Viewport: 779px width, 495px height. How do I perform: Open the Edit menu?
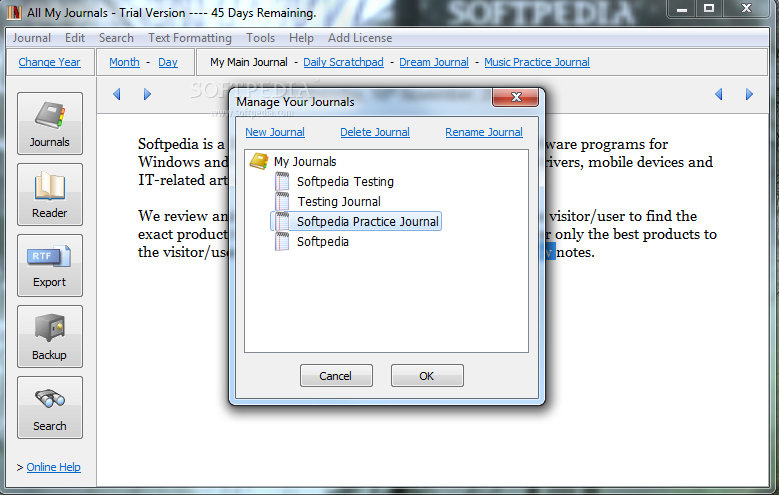pos(75,38)
